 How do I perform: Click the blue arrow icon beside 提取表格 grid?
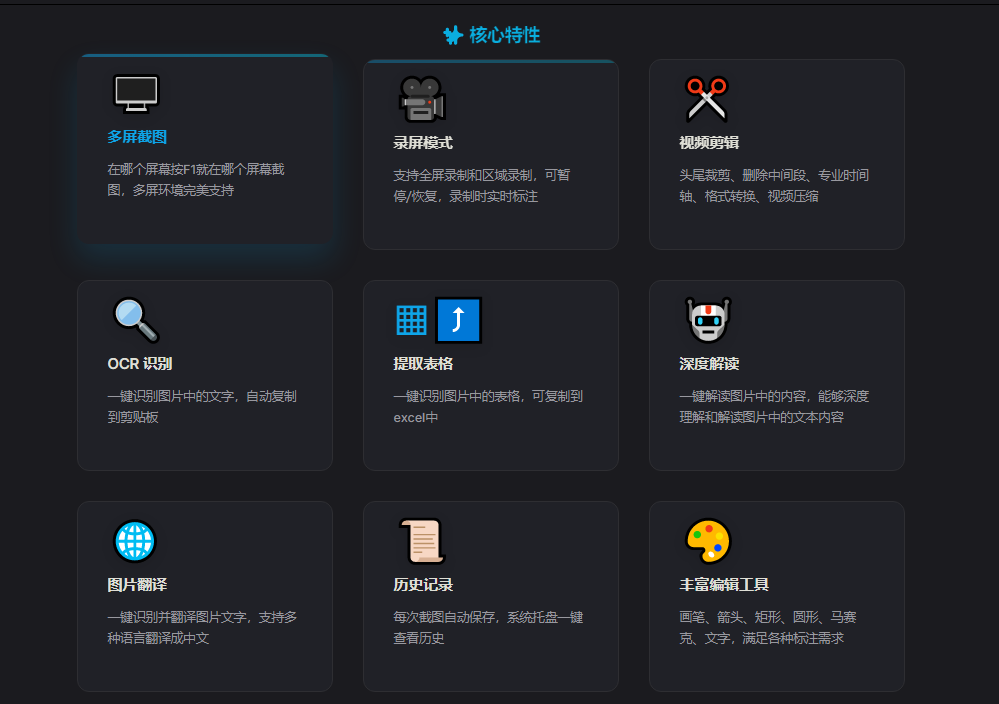click(x=461, y=319)
